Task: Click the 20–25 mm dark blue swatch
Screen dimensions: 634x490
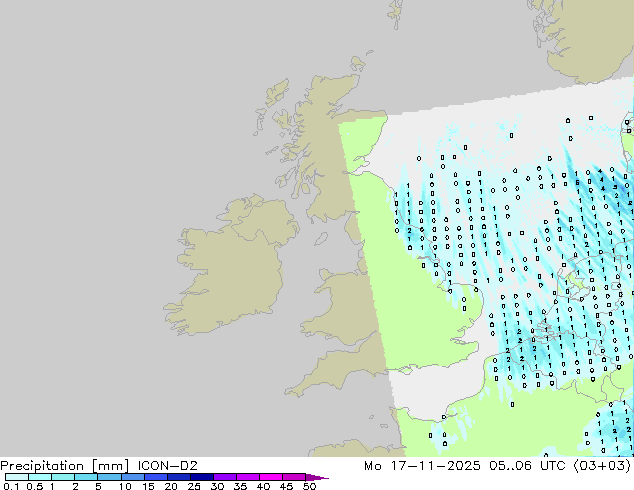Action: (178, 477)
